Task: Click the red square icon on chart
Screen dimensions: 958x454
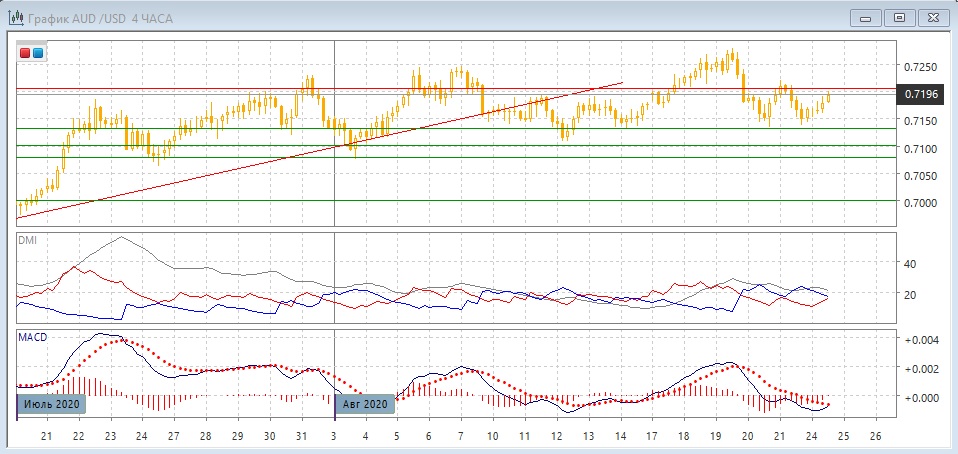Action: [25, 53]
